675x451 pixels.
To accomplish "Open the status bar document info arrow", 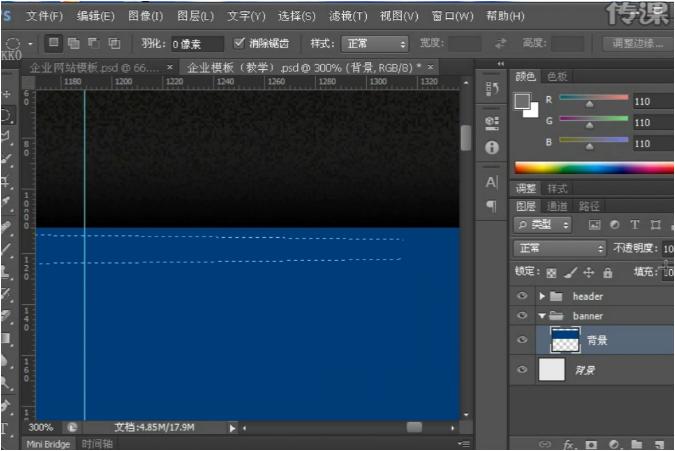I will pyautogui.click(x=232, y=428).
